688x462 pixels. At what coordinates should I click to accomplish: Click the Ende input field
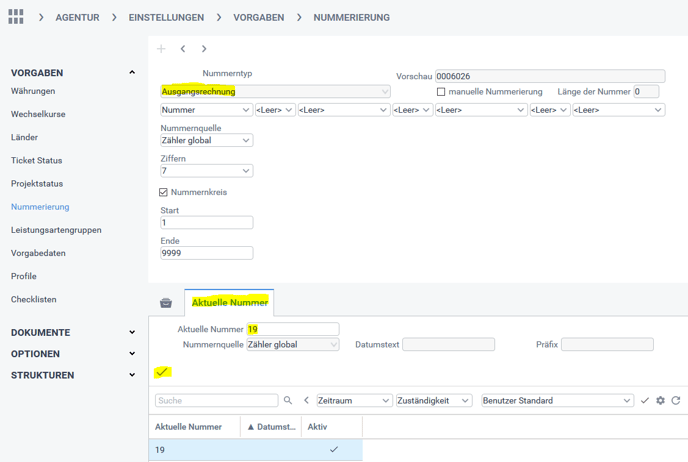click(206, 253)
